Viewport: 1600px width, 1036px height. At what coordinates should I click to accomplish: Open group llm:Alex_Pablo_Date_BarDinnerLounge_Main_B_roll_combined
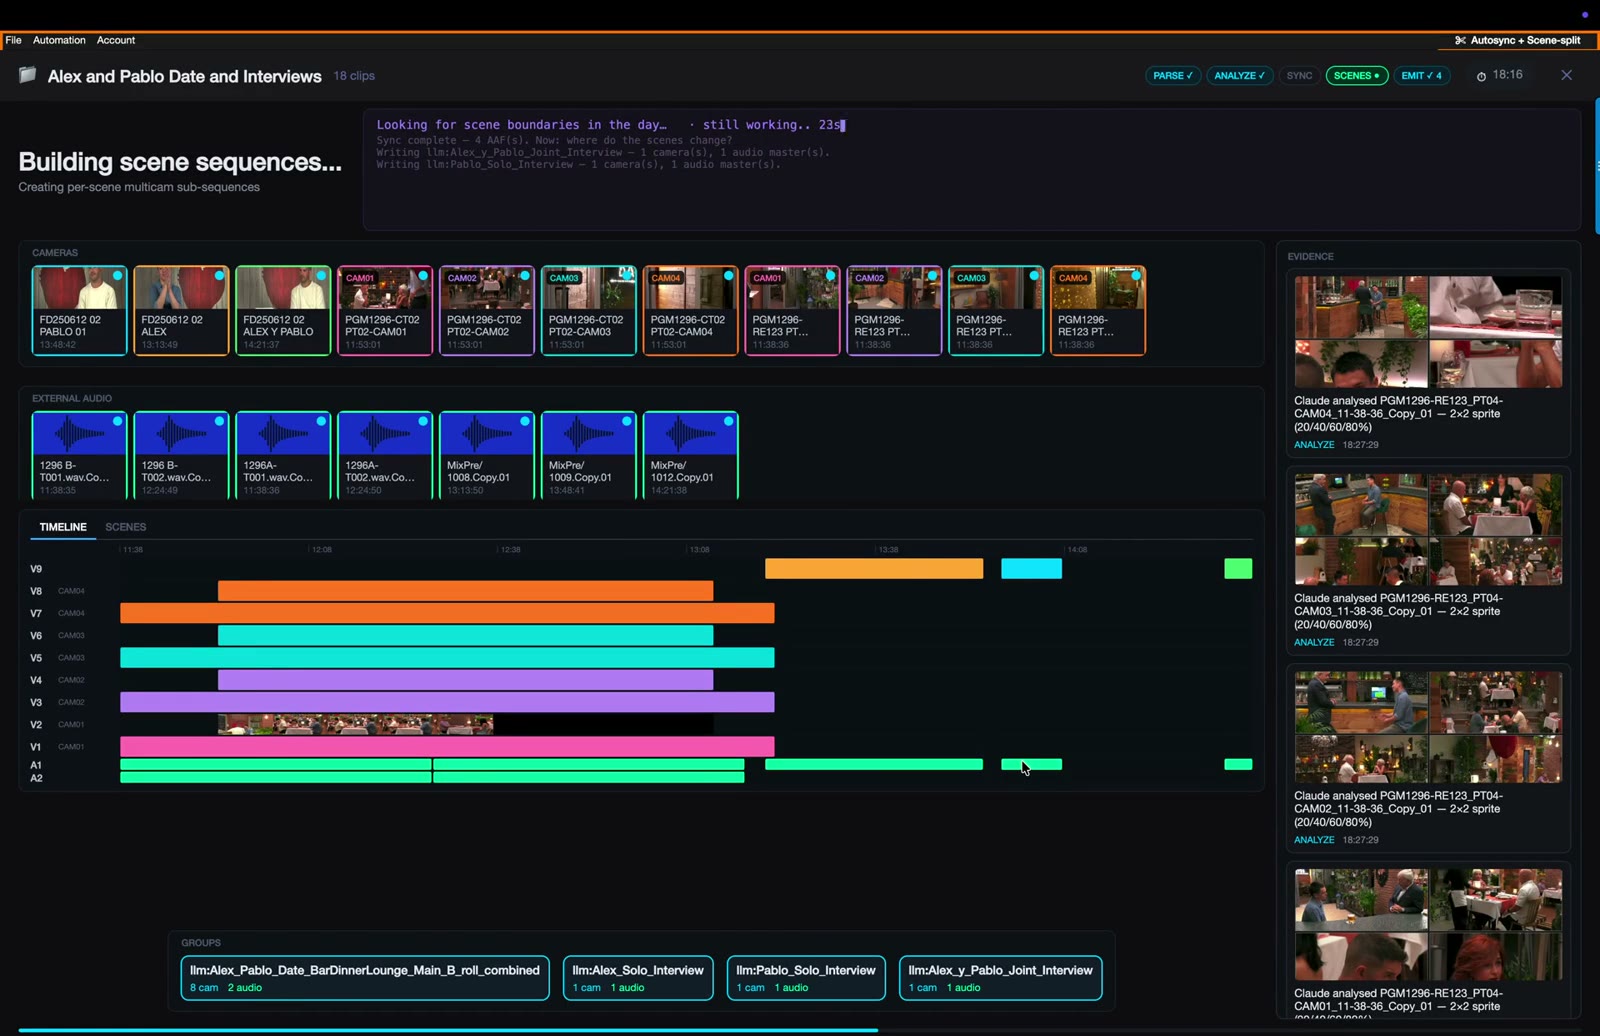(365, 978)
